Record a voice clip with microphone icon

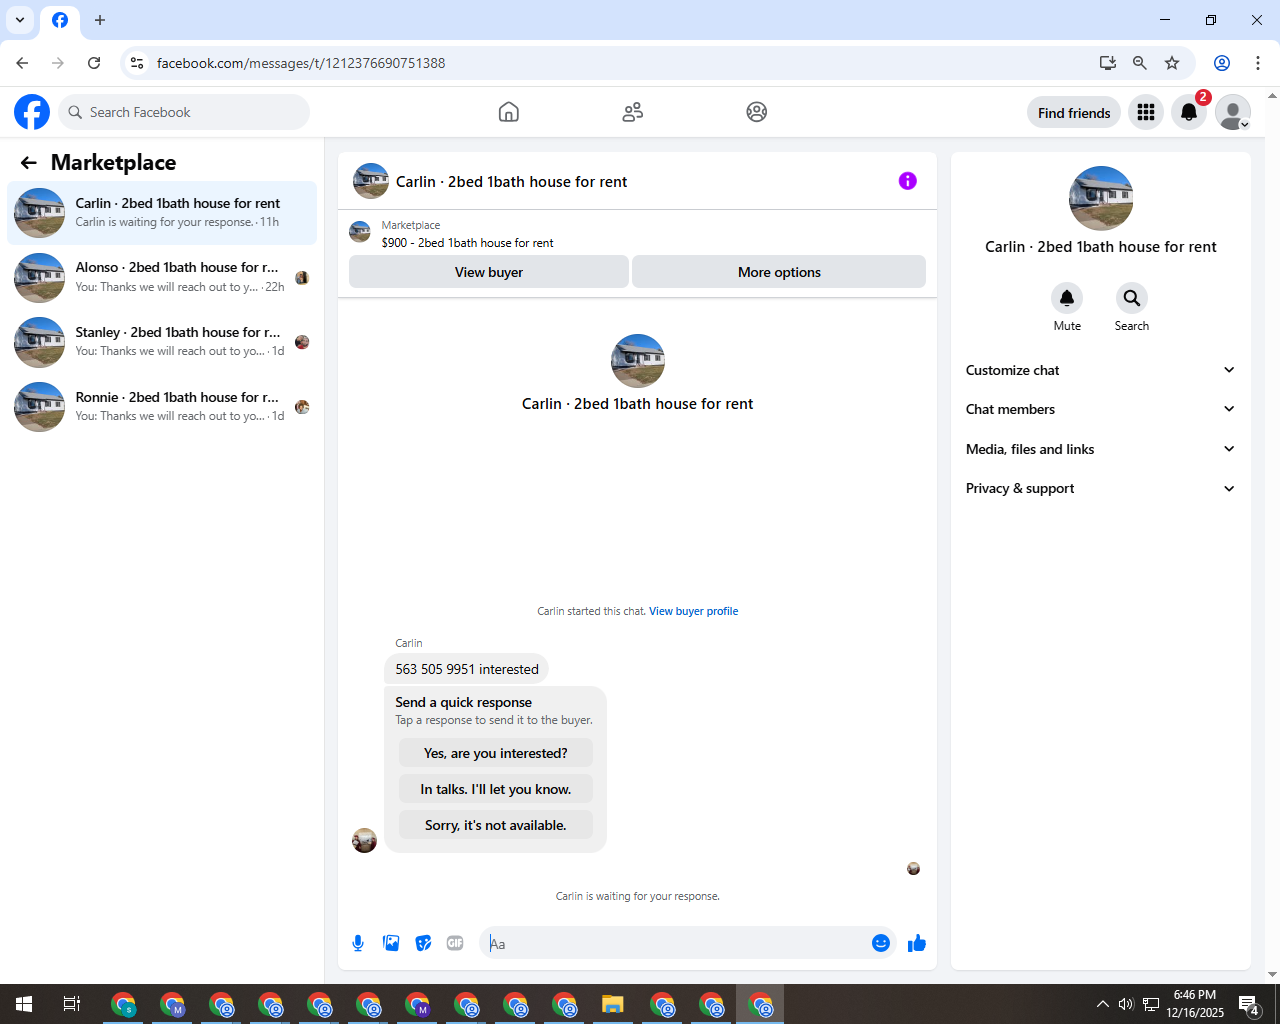(x=358, y=943)
